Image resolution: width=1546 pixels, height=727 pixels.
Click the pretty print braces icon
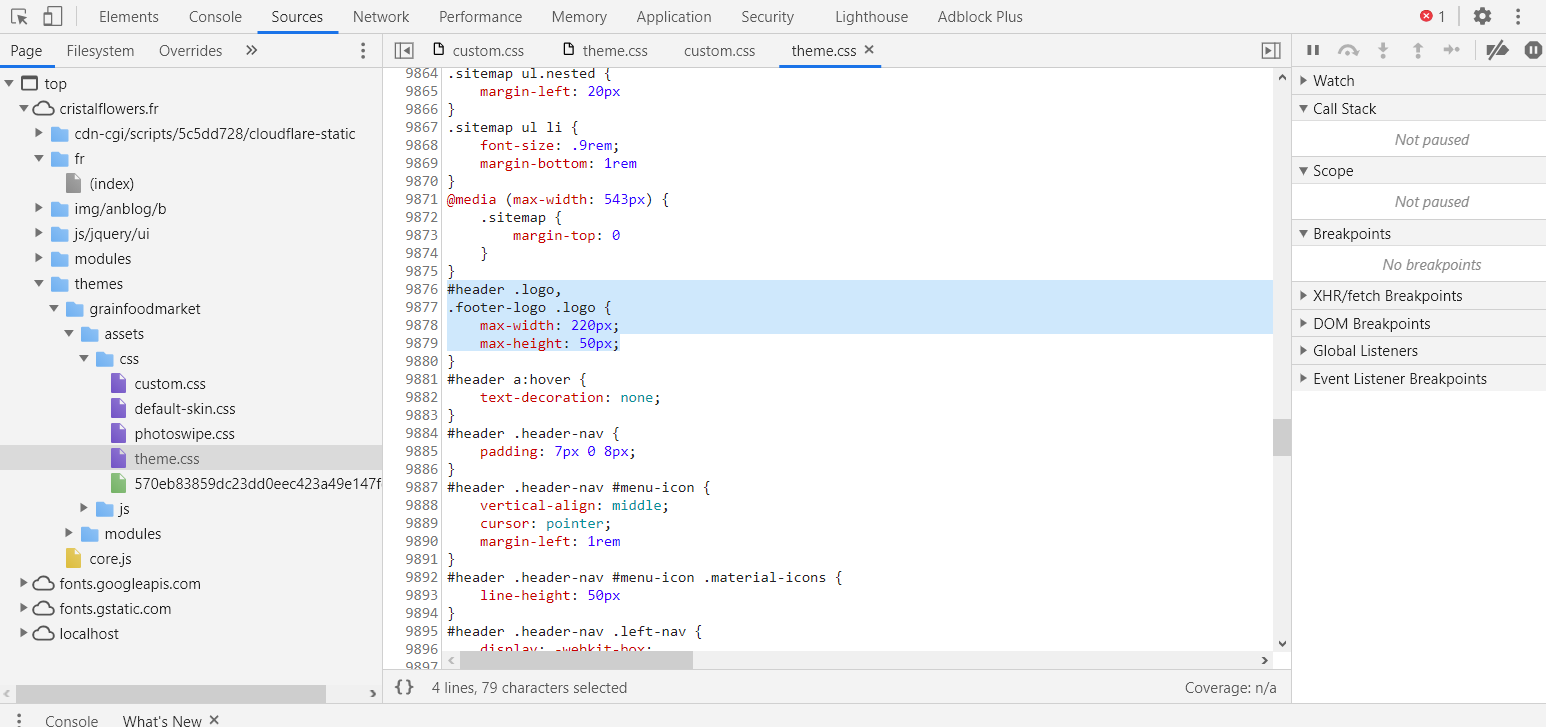[404, 687]
